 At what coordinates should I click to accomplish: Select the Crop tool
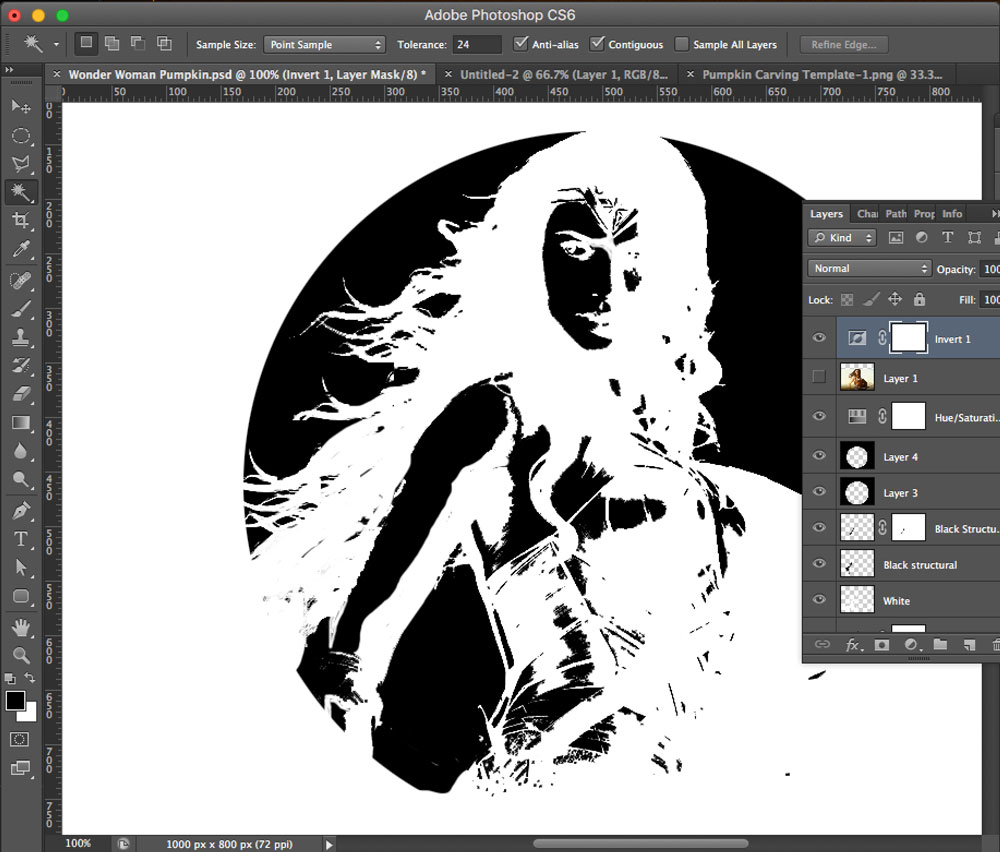click(20, 221)
